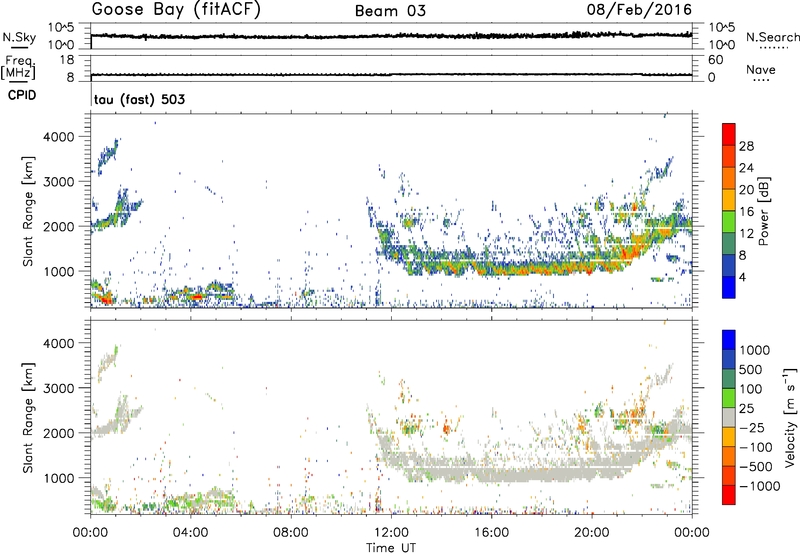
Task: Click the "04:00" time axis label
Action: point(190,532)
